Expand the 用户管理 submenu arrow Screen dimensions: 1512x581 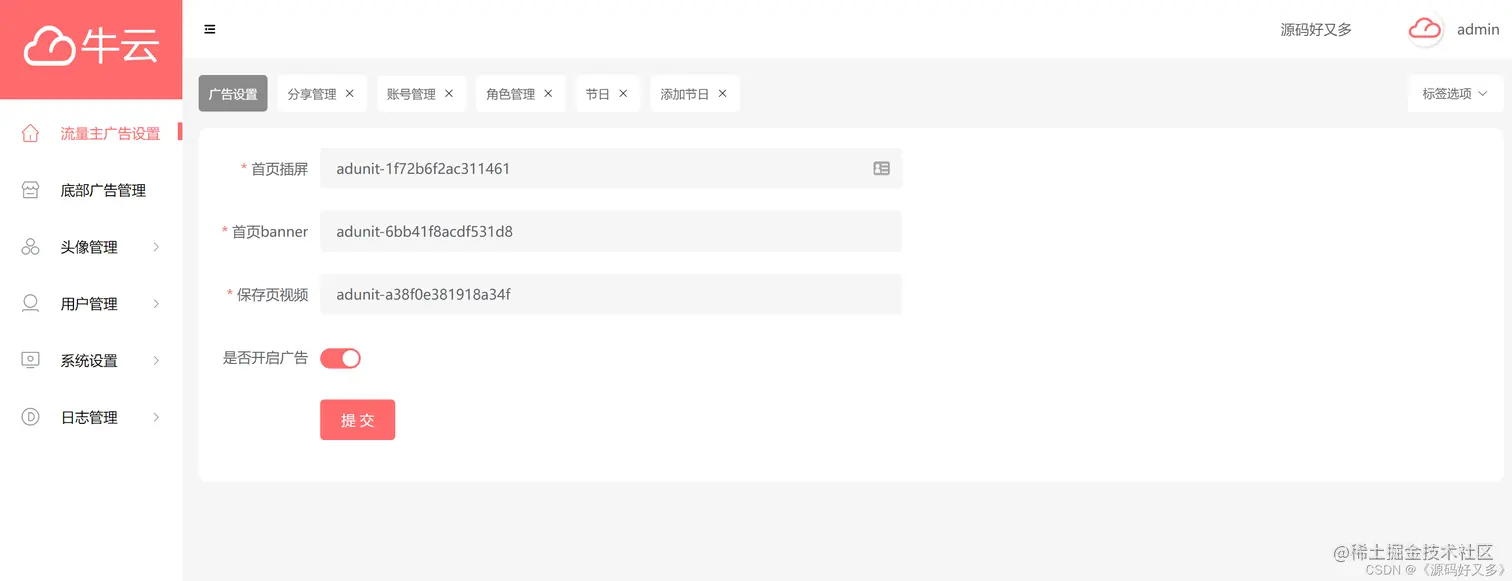coord(156,303)
